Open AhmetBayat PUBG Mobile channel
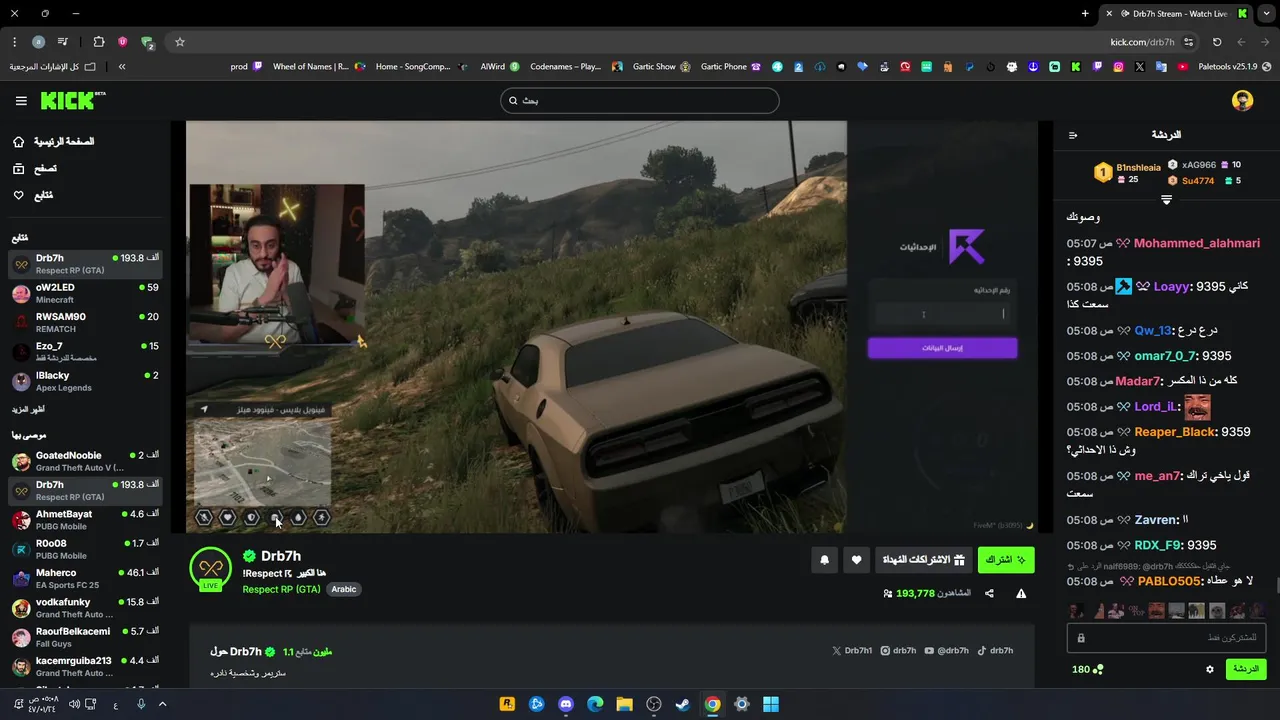 [x=85, y=520]
